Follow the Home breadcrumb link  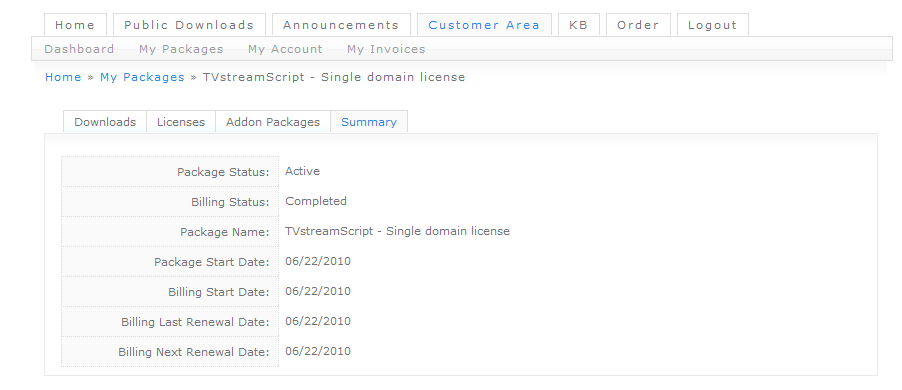coord(63,77)
